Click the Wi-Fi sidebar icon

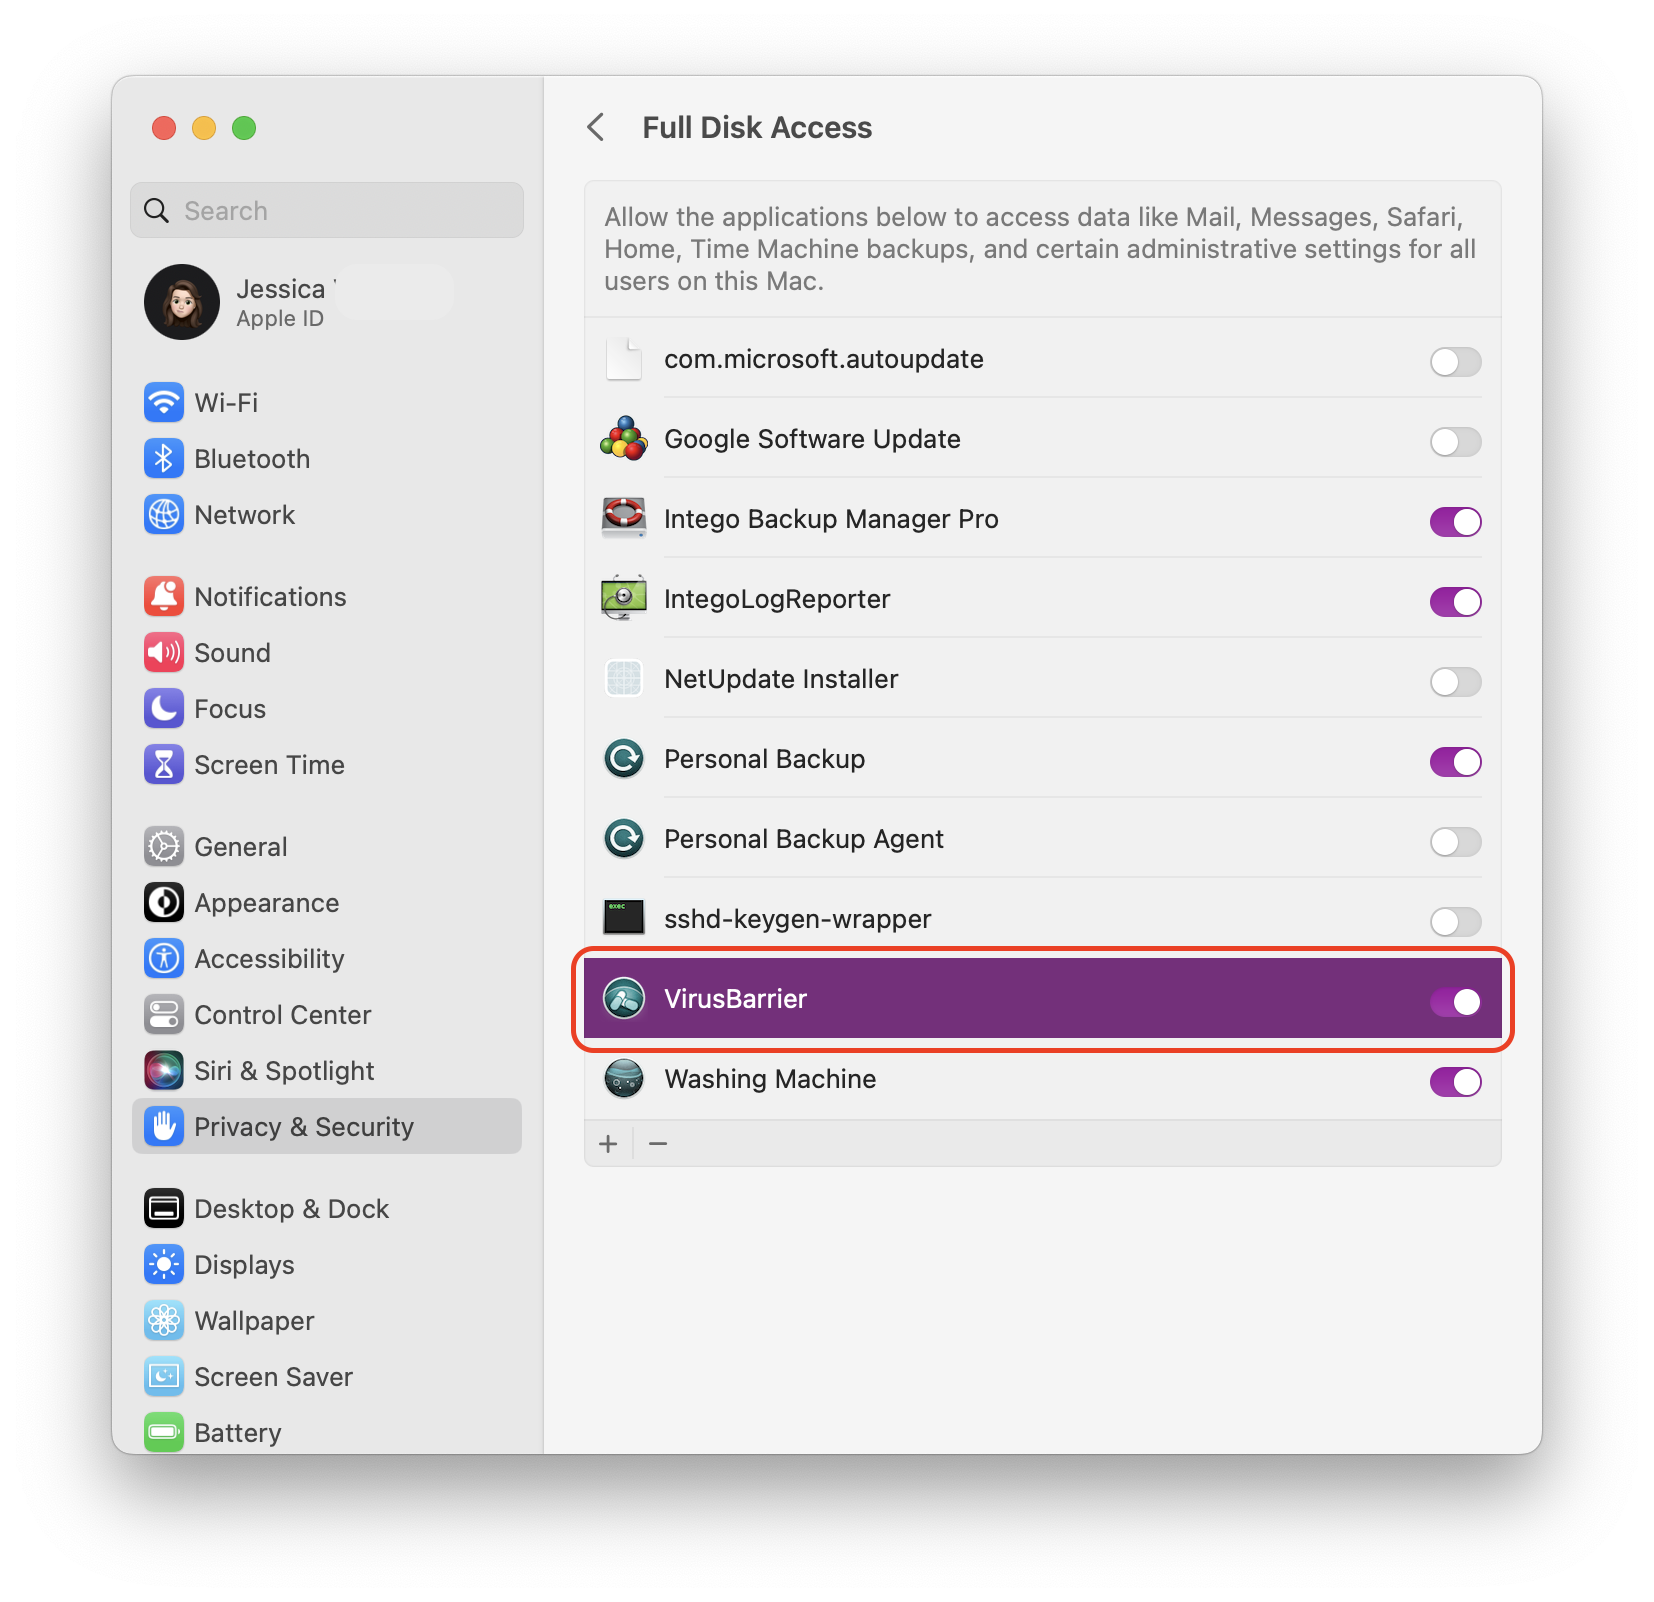[164, 403]
